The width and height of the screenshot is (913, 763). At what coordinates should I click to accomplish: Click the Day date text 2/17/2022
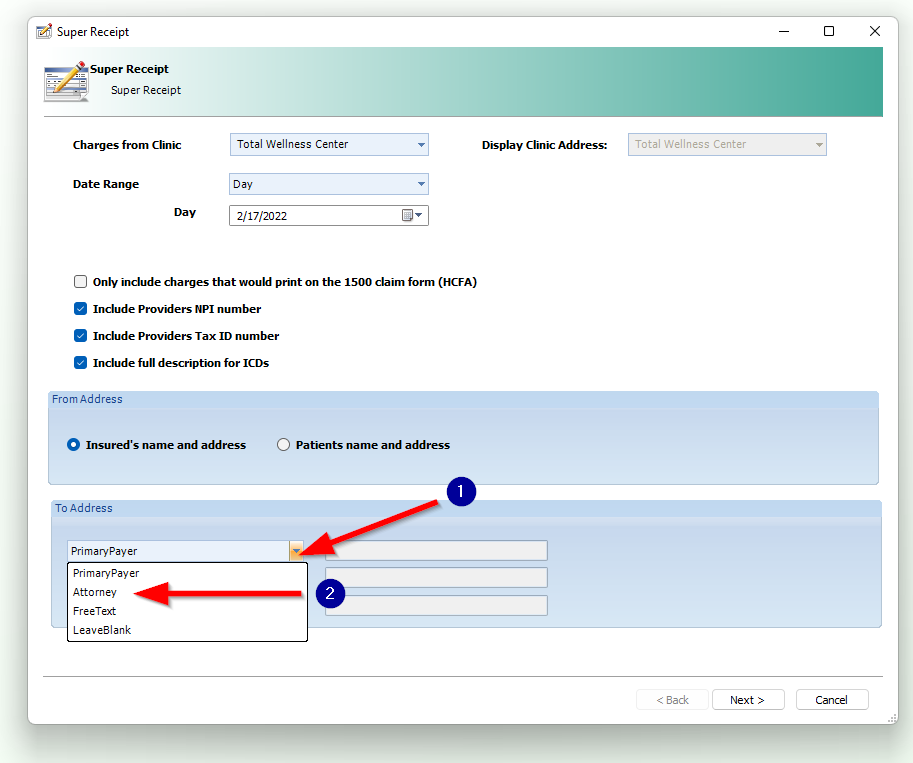[262, 216]
